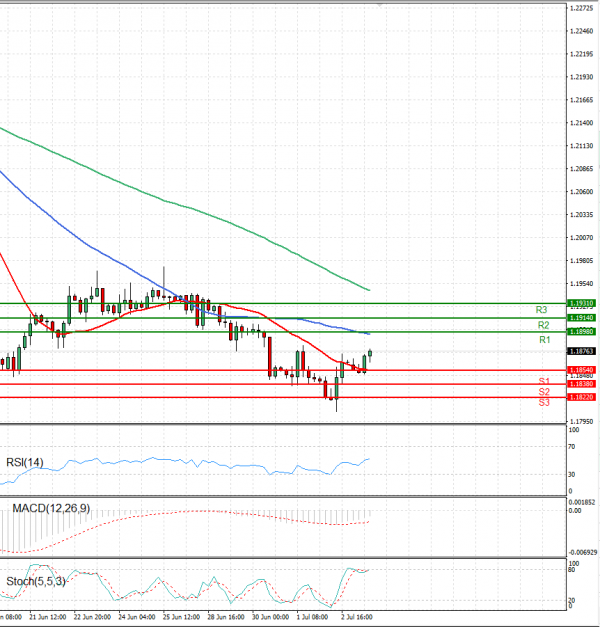
Task: Click the green 1.18980 price tag
Action: 582,331
